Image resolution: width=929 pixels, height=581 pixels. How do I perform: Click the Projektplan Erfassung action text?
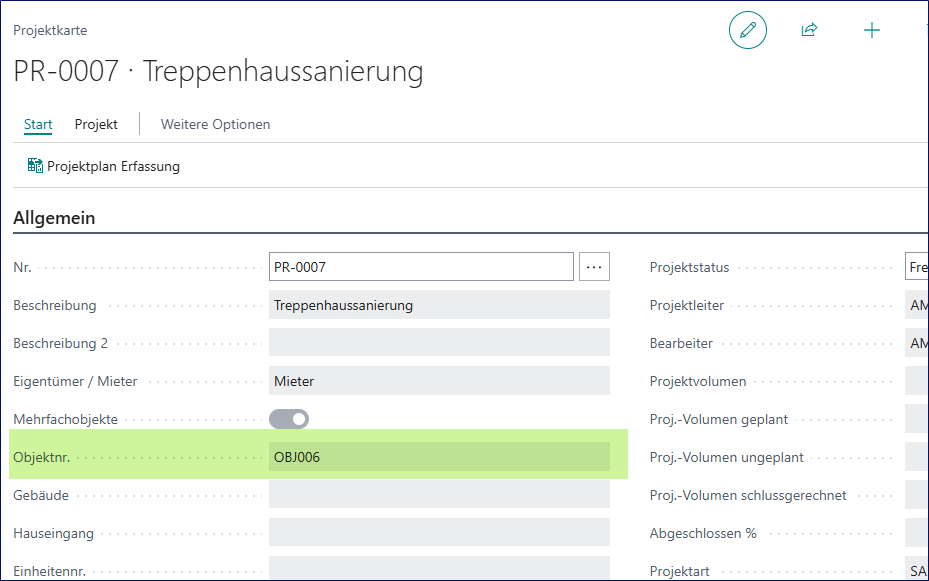coord(113,166)
